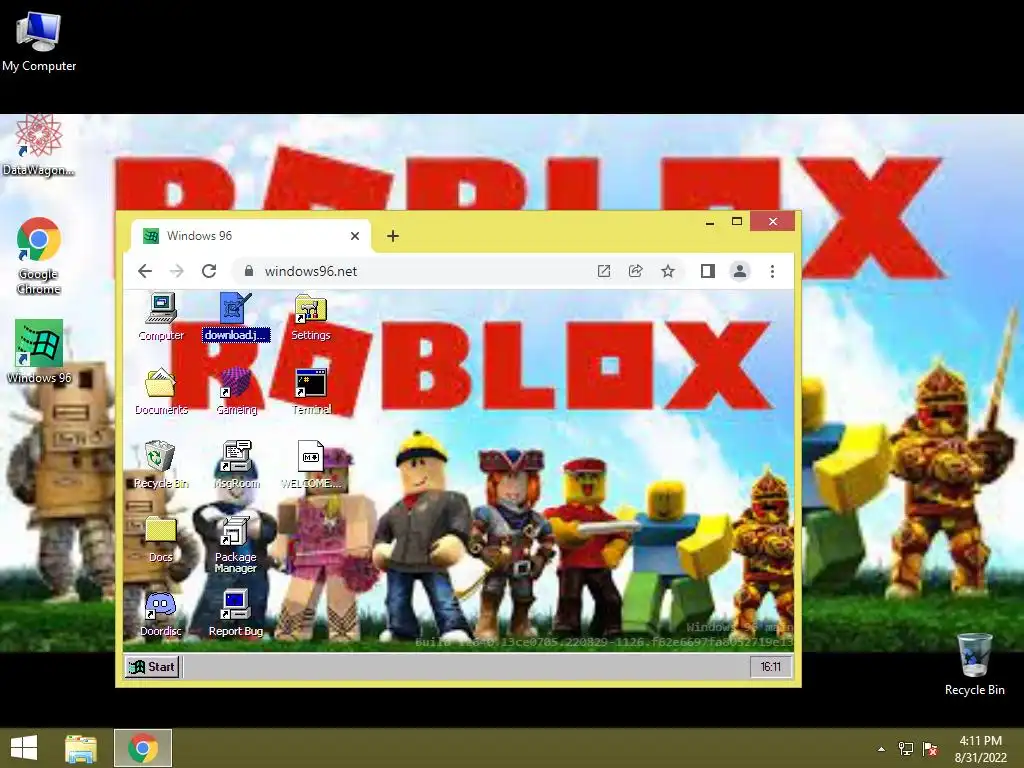The width and height of the screenshot is (1024, 768).
Task: Open Recycle Bin on the Windows desktop
Action: pyautogui.click(x=974, y=664)
